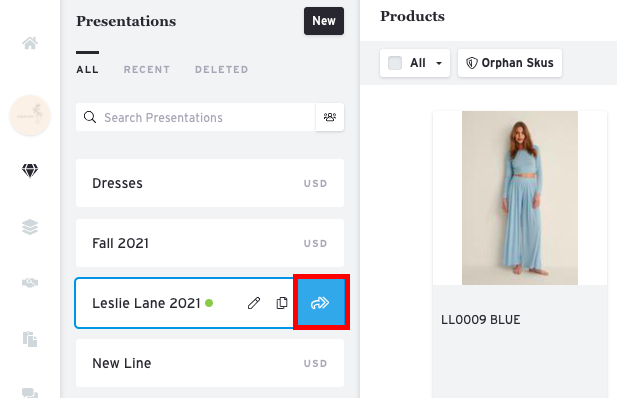Select the diamond presentations icon in sidebar
617x398 pixels.
30,170
